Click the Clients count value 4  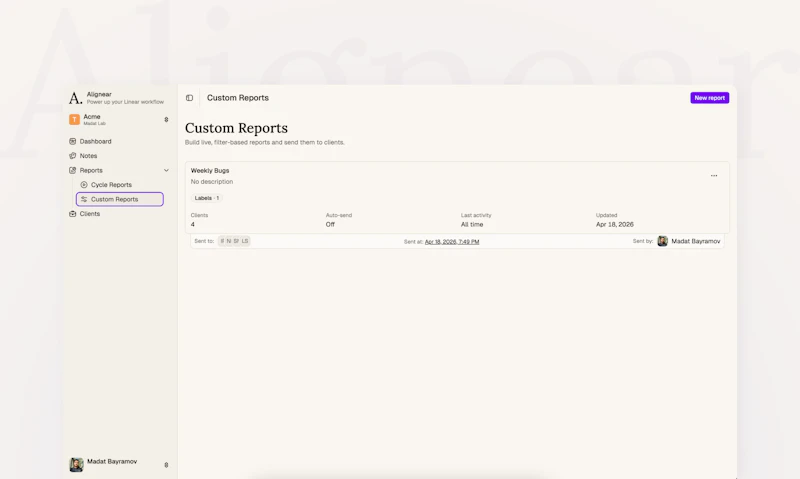click(x=193, y=224)
